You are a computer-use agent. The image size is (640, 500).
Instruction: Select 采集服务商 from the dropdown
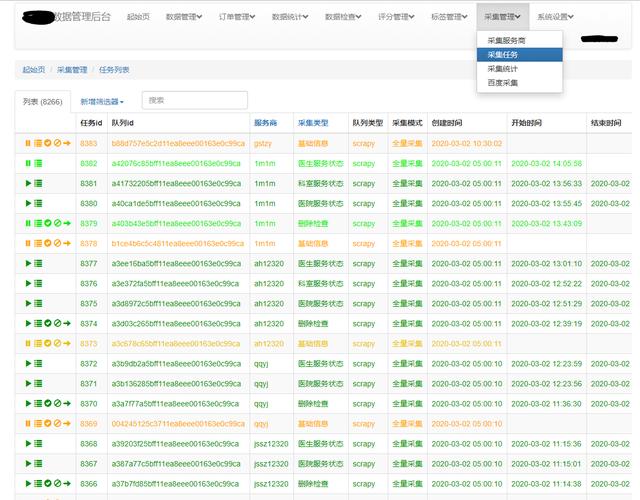pos(520,40)
